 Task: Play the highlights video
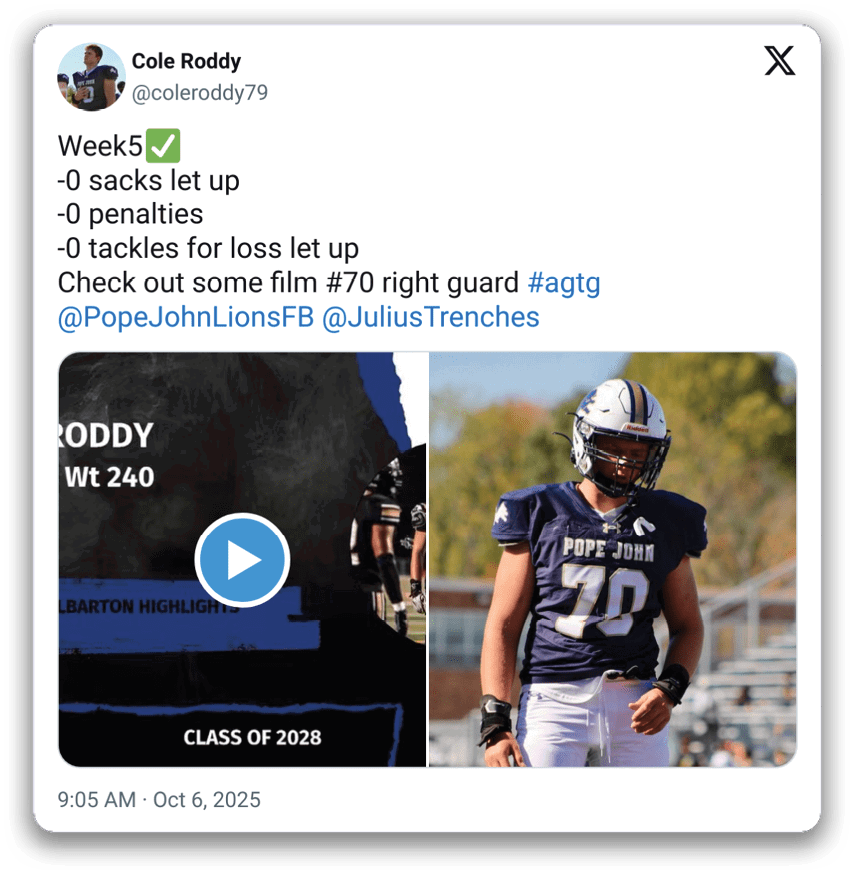[x=242, y=560]
